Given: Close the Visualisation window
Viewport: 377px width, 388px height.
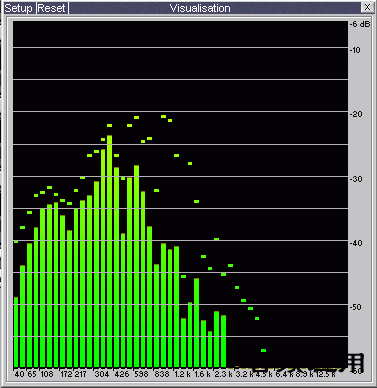Looking at the screenshot, I should 367,7.
